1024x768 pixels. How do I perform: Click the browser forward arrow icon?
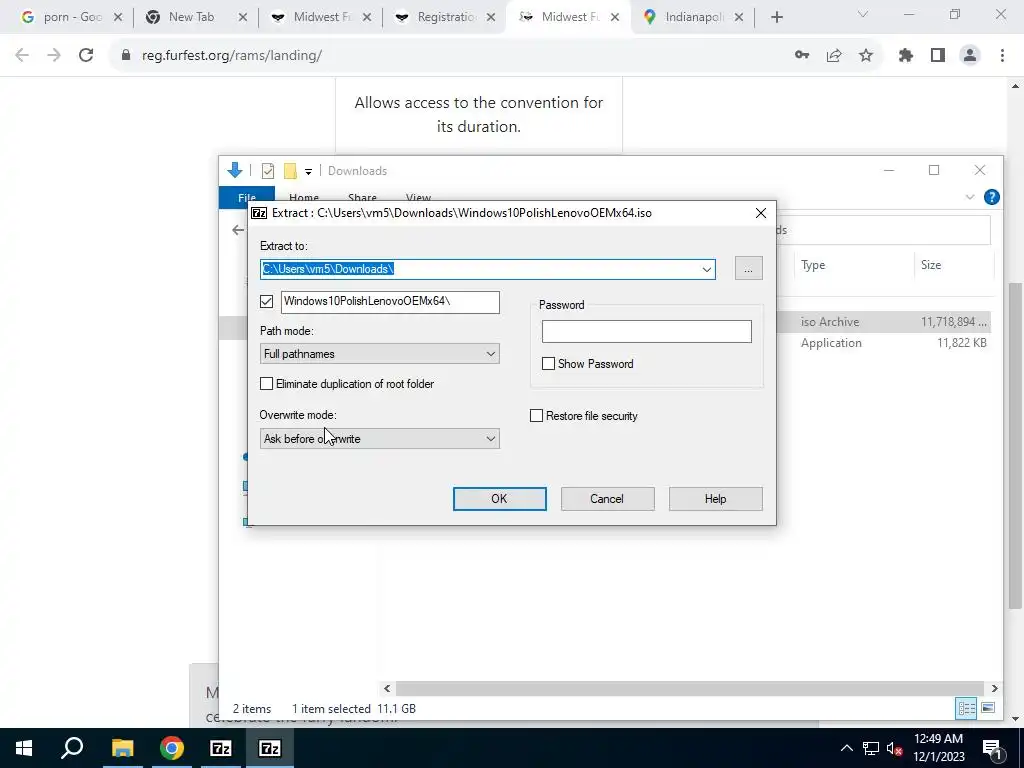(54, 56)
